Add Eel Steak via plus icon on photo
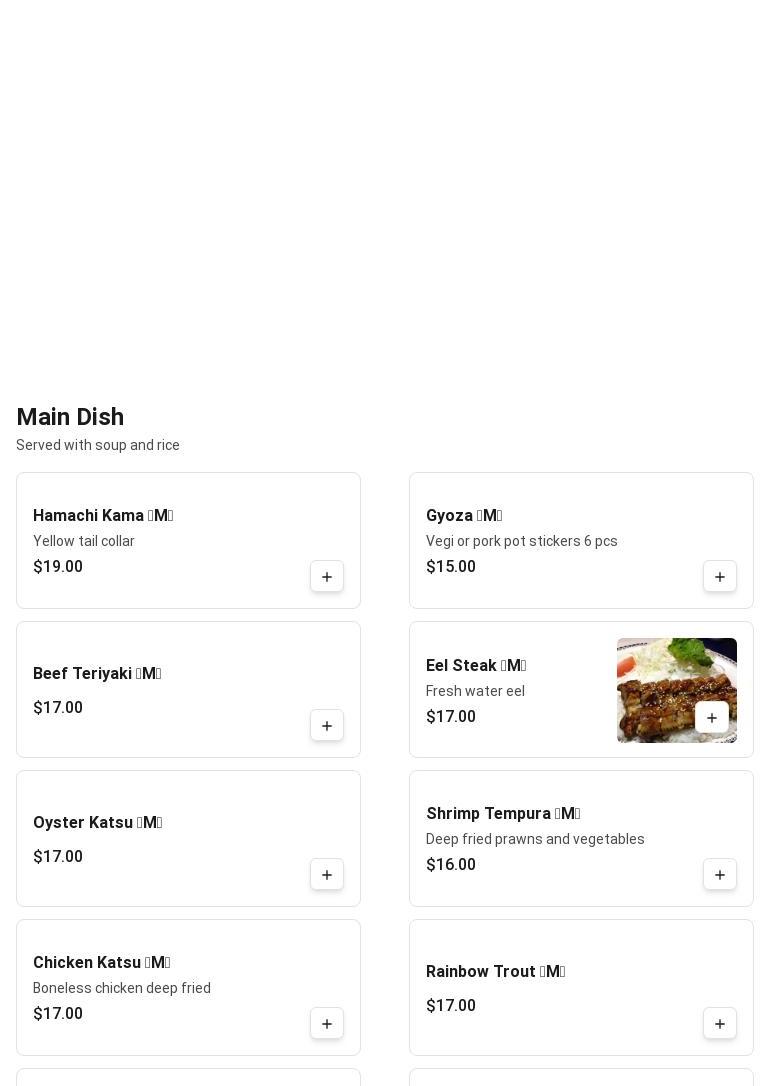The height and width of the screenshot is (1086, 770). click(711, 718)
